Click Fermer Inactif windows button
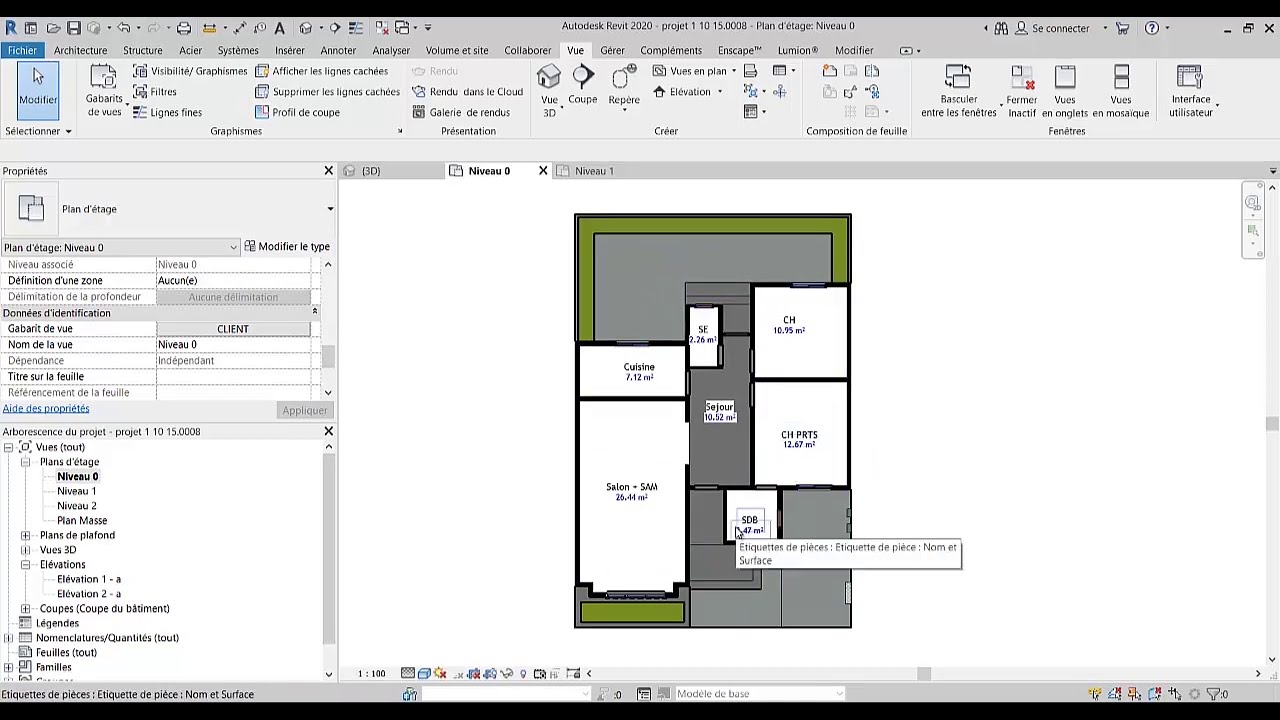Screen dimensions: 1280x720 point(1022,91)
